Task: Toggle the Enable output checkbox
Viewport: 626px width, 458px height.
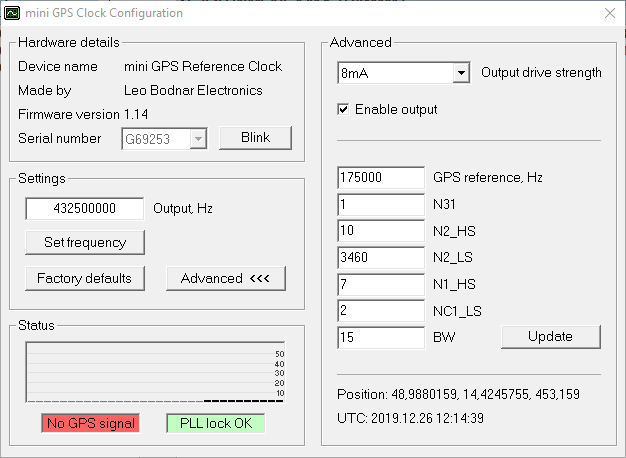Action: tap(344, 109)
